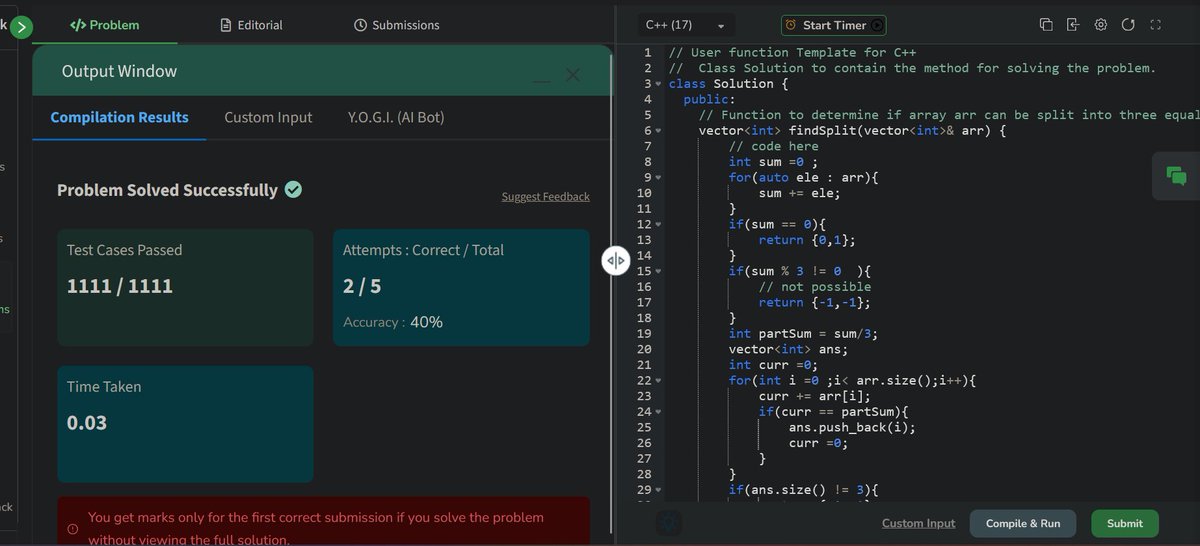The image size is (1200, 546).
Task: Click the Start Timer button
Action: pyautogui.click(x=833, y=25)
